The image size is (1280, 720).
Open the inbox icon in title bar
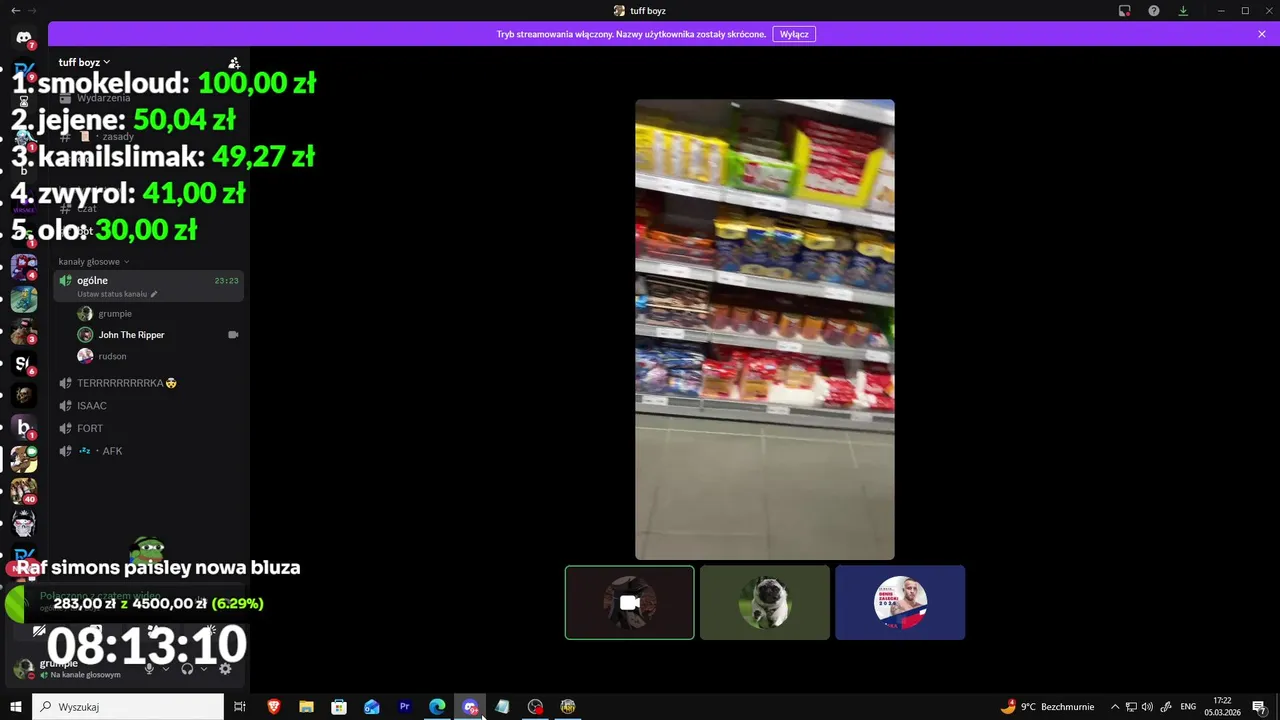pyautogui.click(x=1125, y=11)
